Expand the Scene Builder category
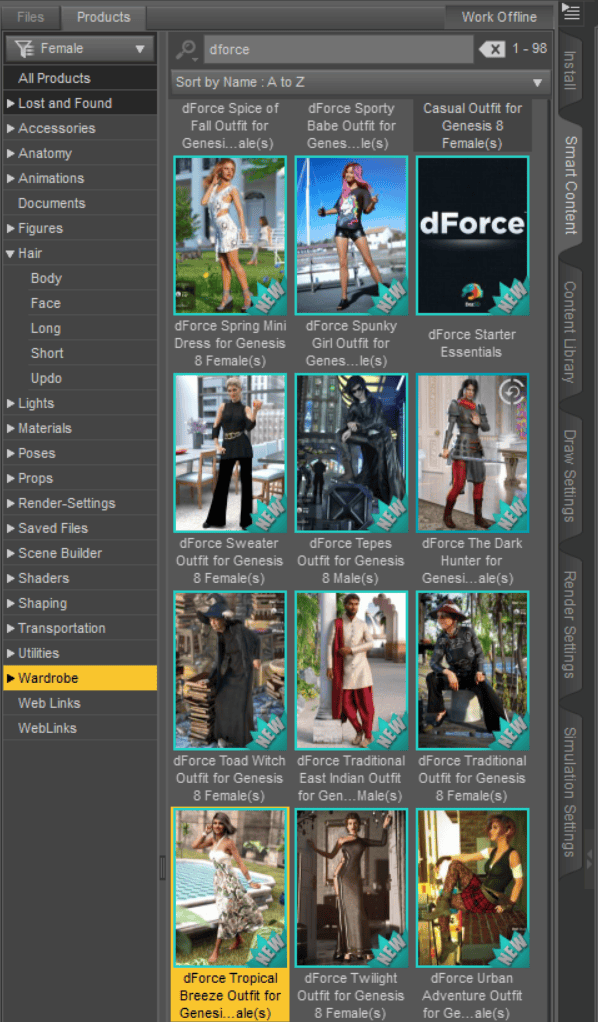The width and height of the screenshot is (598, 1022). pos(10,553)
